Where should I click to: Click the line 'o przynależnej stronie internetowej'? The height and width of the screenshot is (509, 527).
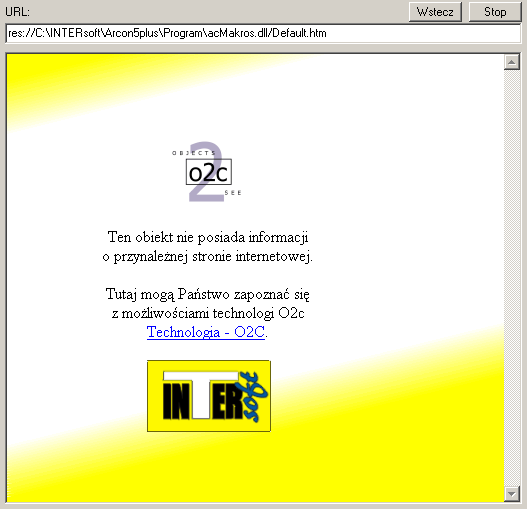207,257
